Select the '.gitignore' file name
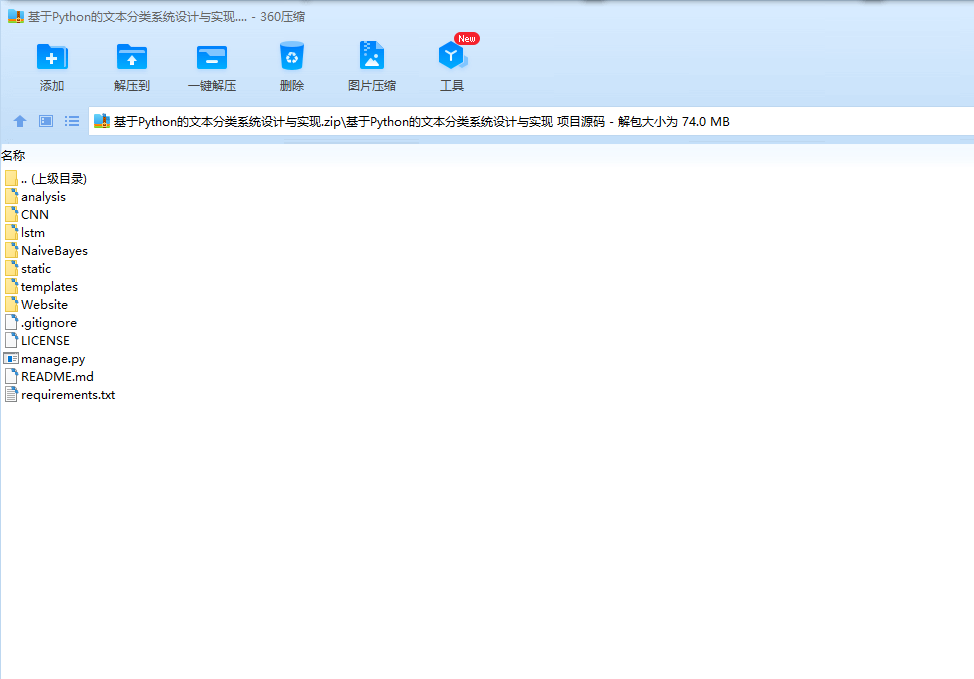 pyautogui.click(x=48, y=323)
